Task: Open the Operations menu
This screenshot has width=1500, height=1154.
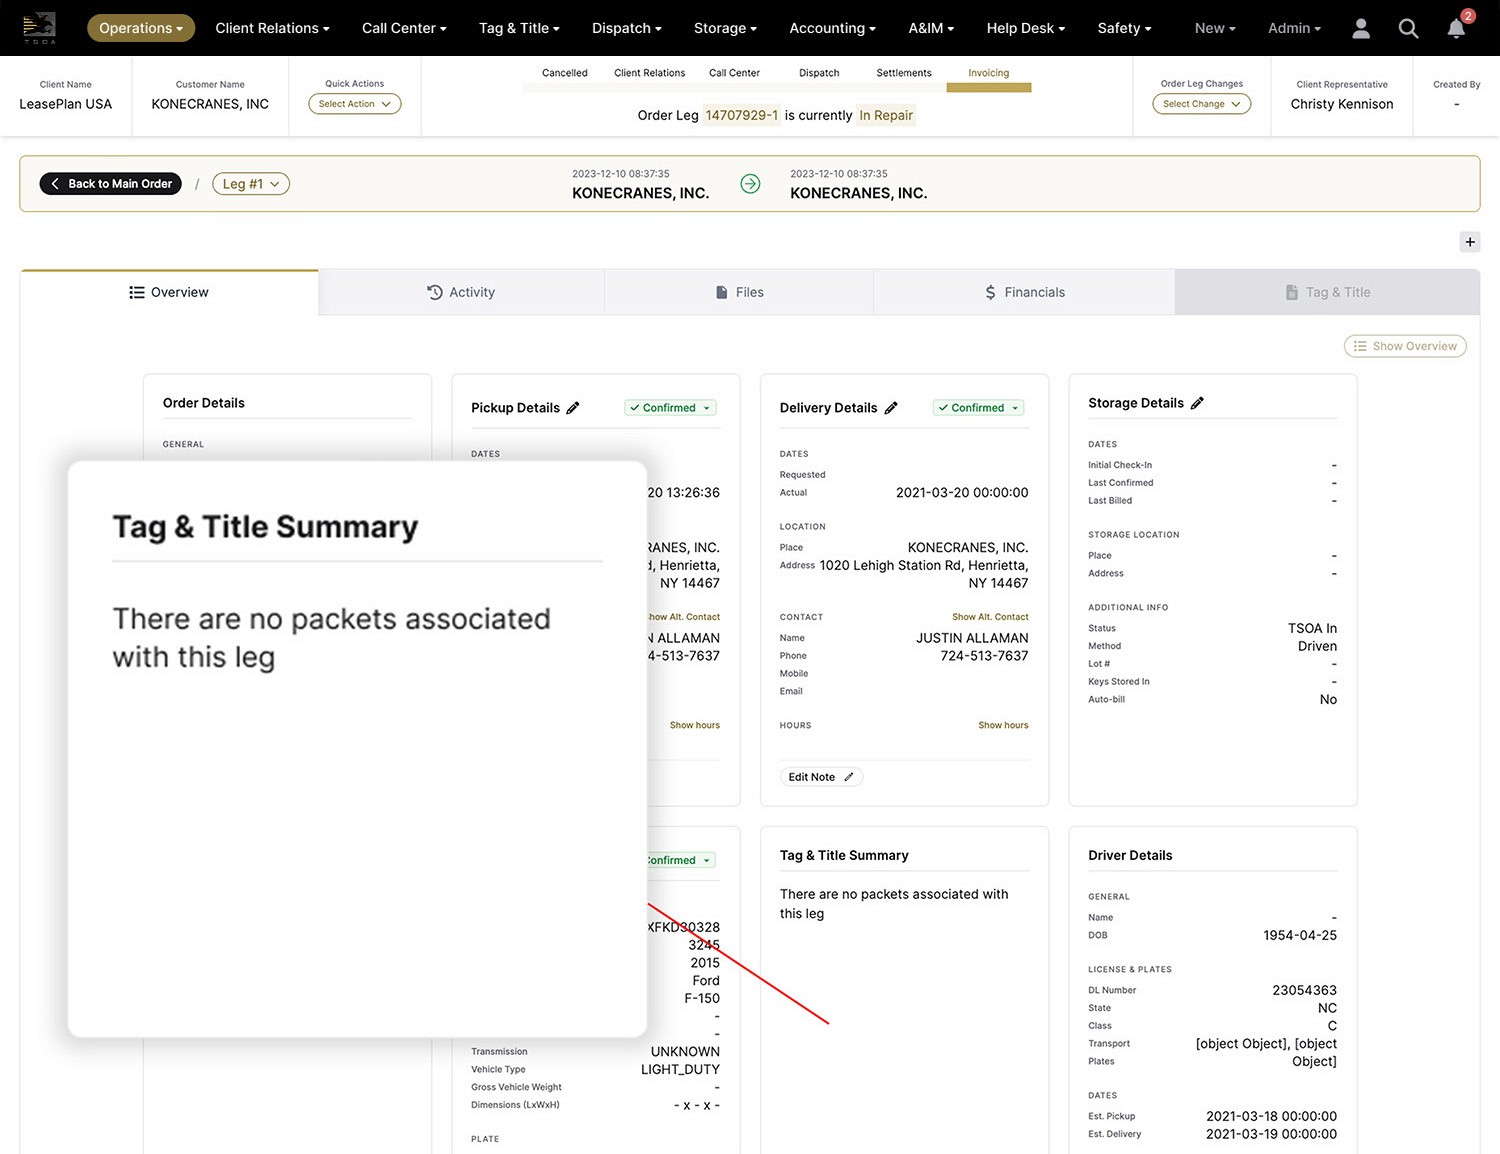Action: click(x=141, y=28)
